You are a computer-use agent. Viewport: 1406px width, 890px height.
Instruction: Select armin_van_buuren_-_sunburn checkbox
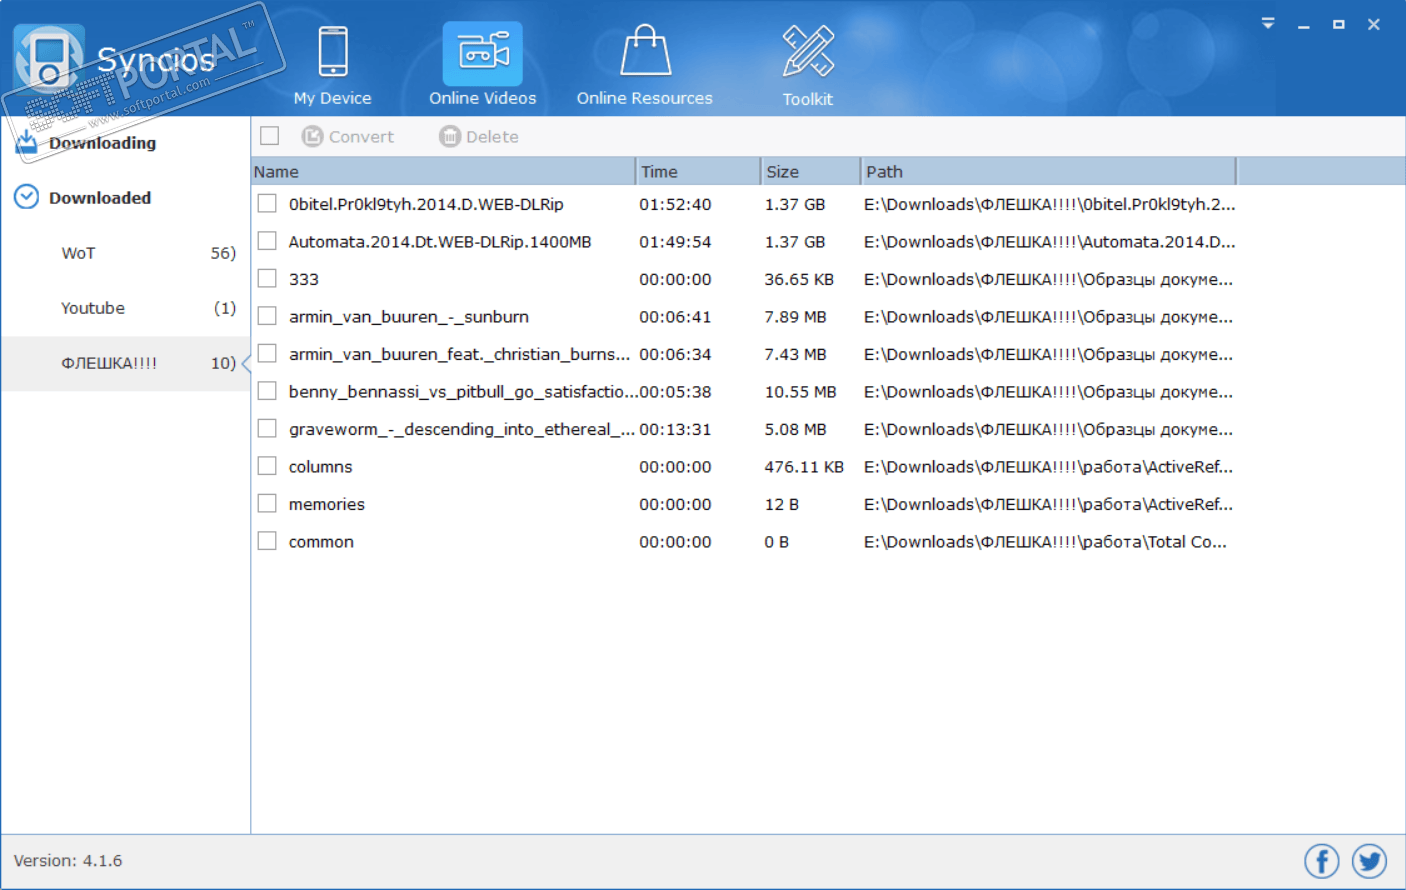267,316
